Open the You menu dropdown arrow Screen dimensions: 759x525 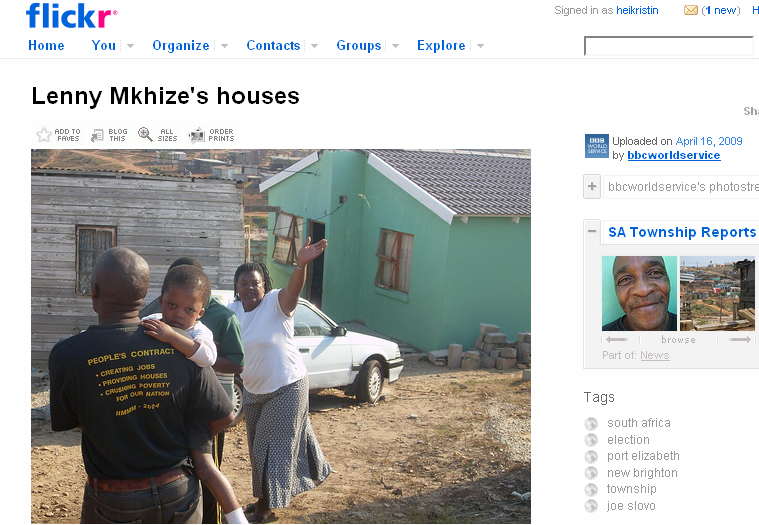click(x=130, y=45)
